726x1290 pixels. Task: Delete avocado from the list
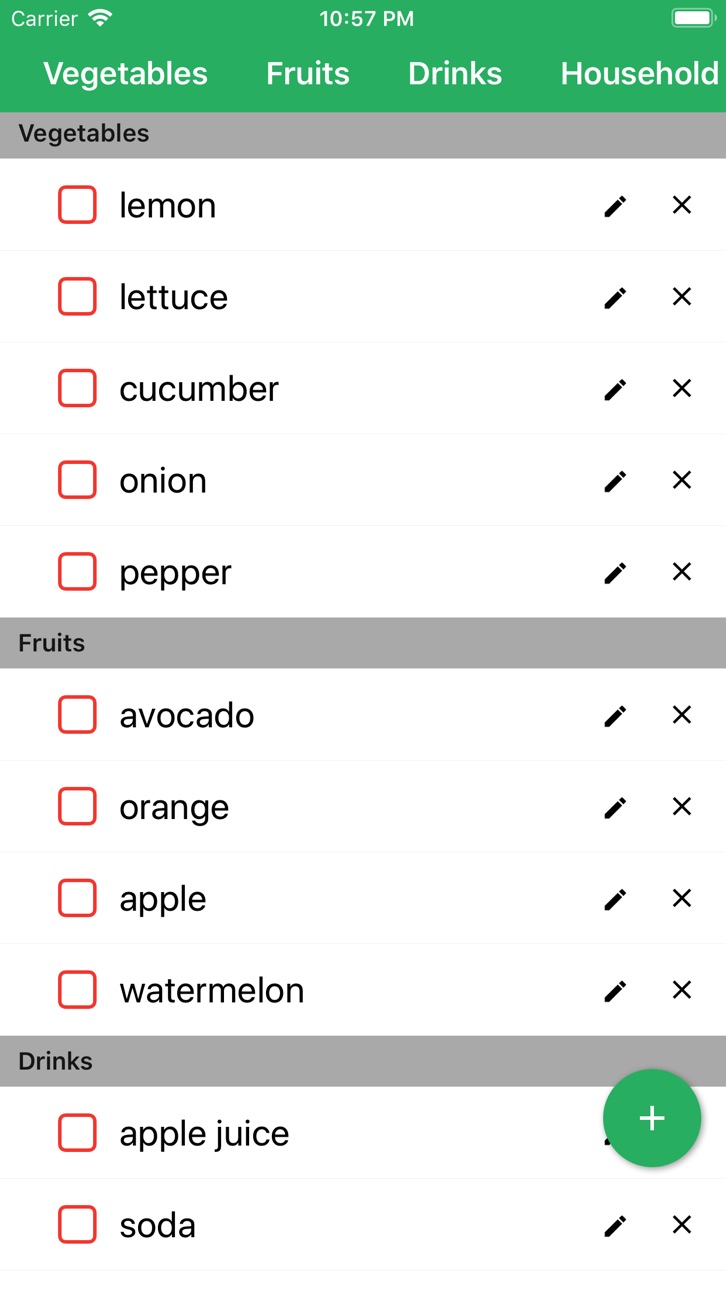682,715
